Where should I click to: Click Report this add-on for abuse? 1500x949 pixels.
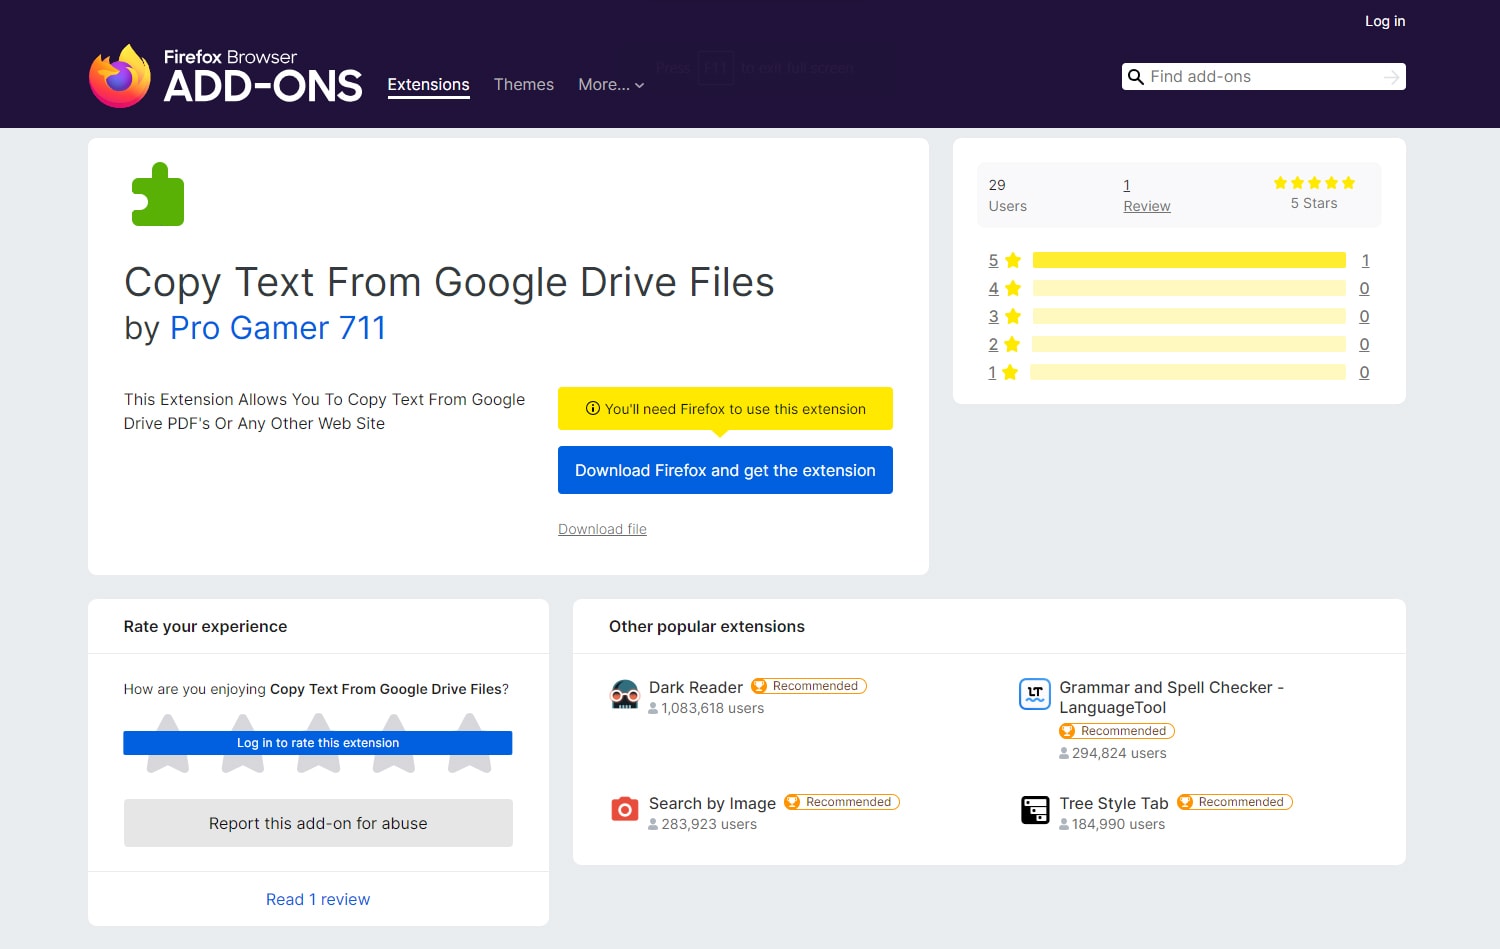[318, 823]
